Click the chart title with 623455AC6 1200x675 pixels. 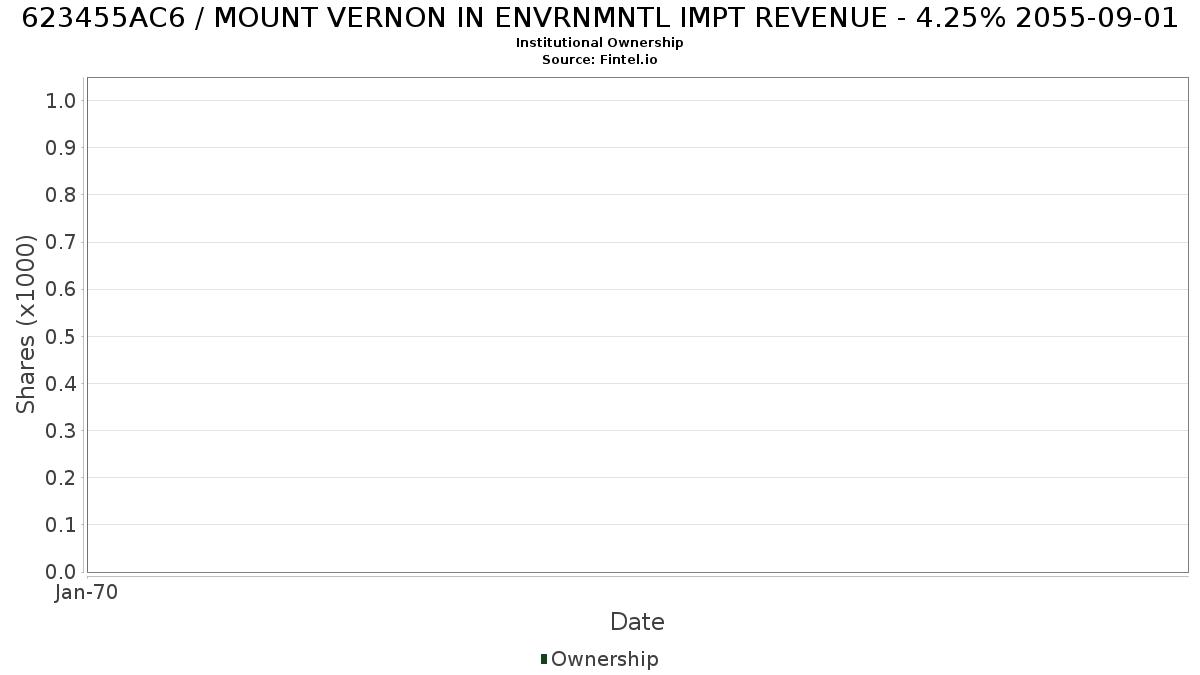[x=600, y=18]
